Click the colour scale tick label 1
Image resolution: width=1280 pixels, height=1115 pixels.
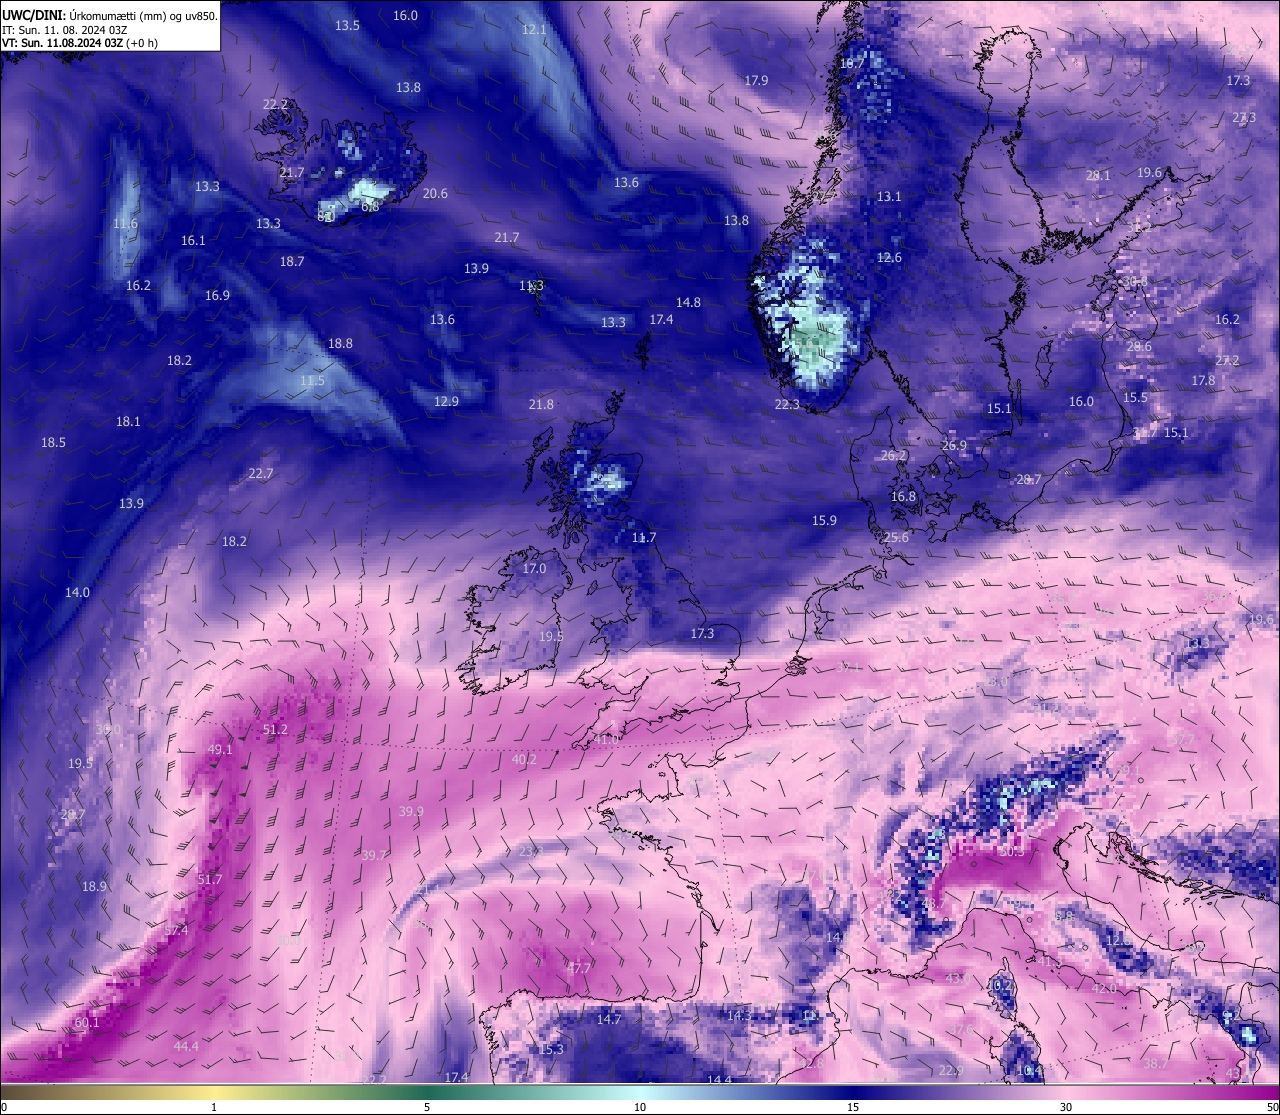tap(214, 1107)
